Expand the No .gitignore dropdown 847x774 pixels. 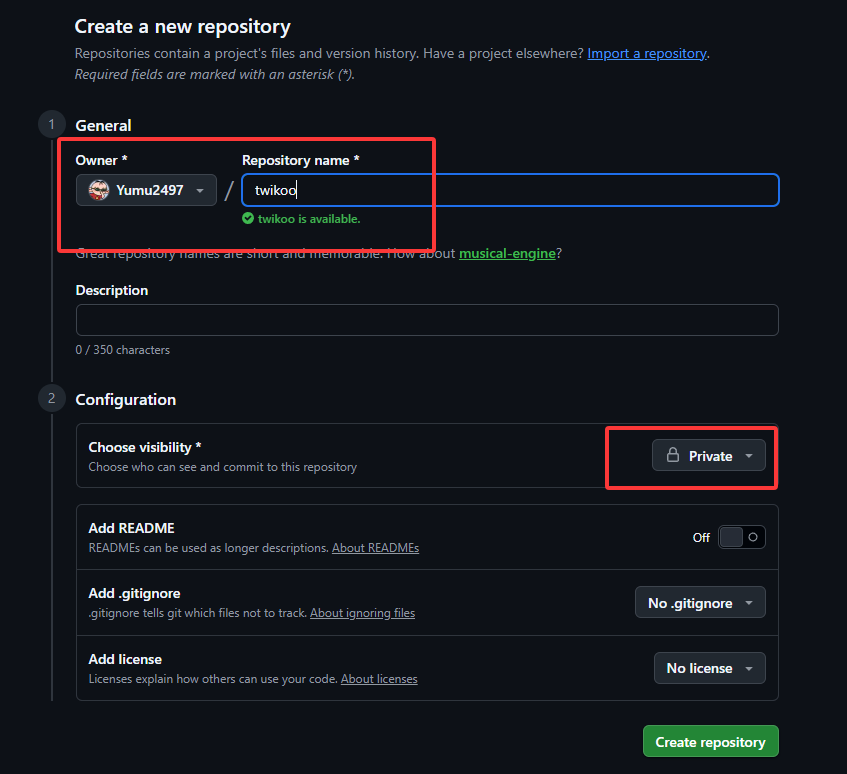click(700, 603)
